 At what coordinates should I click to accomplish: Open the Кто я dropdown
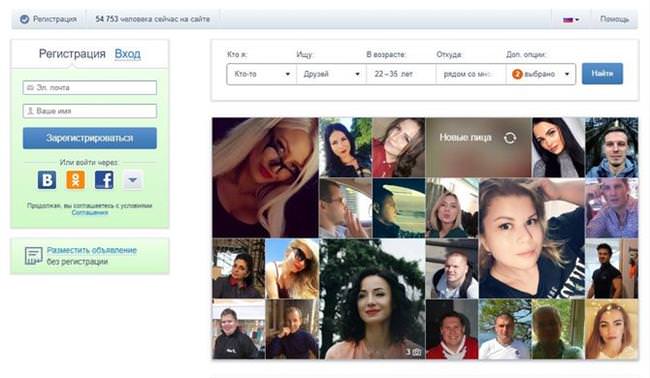[x=262, y=74]
